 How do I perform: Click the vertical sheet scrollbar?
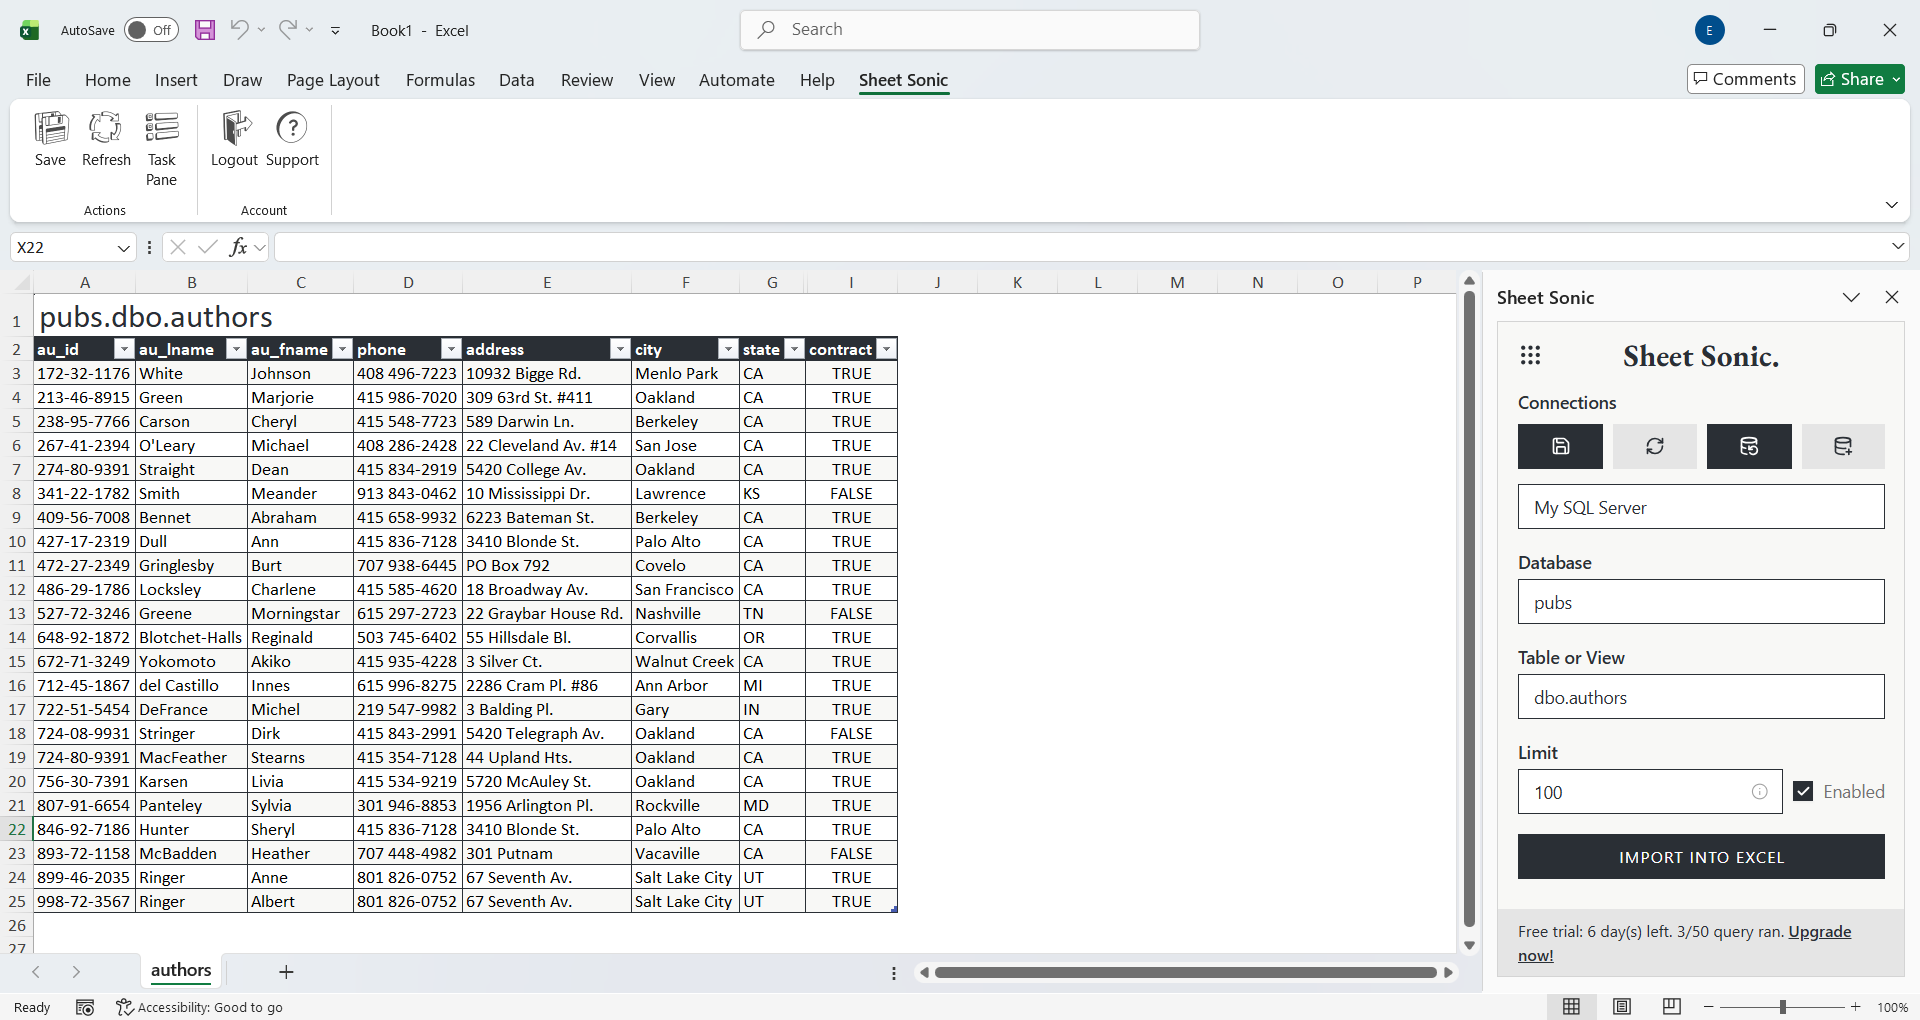(x=1469, y=609)
